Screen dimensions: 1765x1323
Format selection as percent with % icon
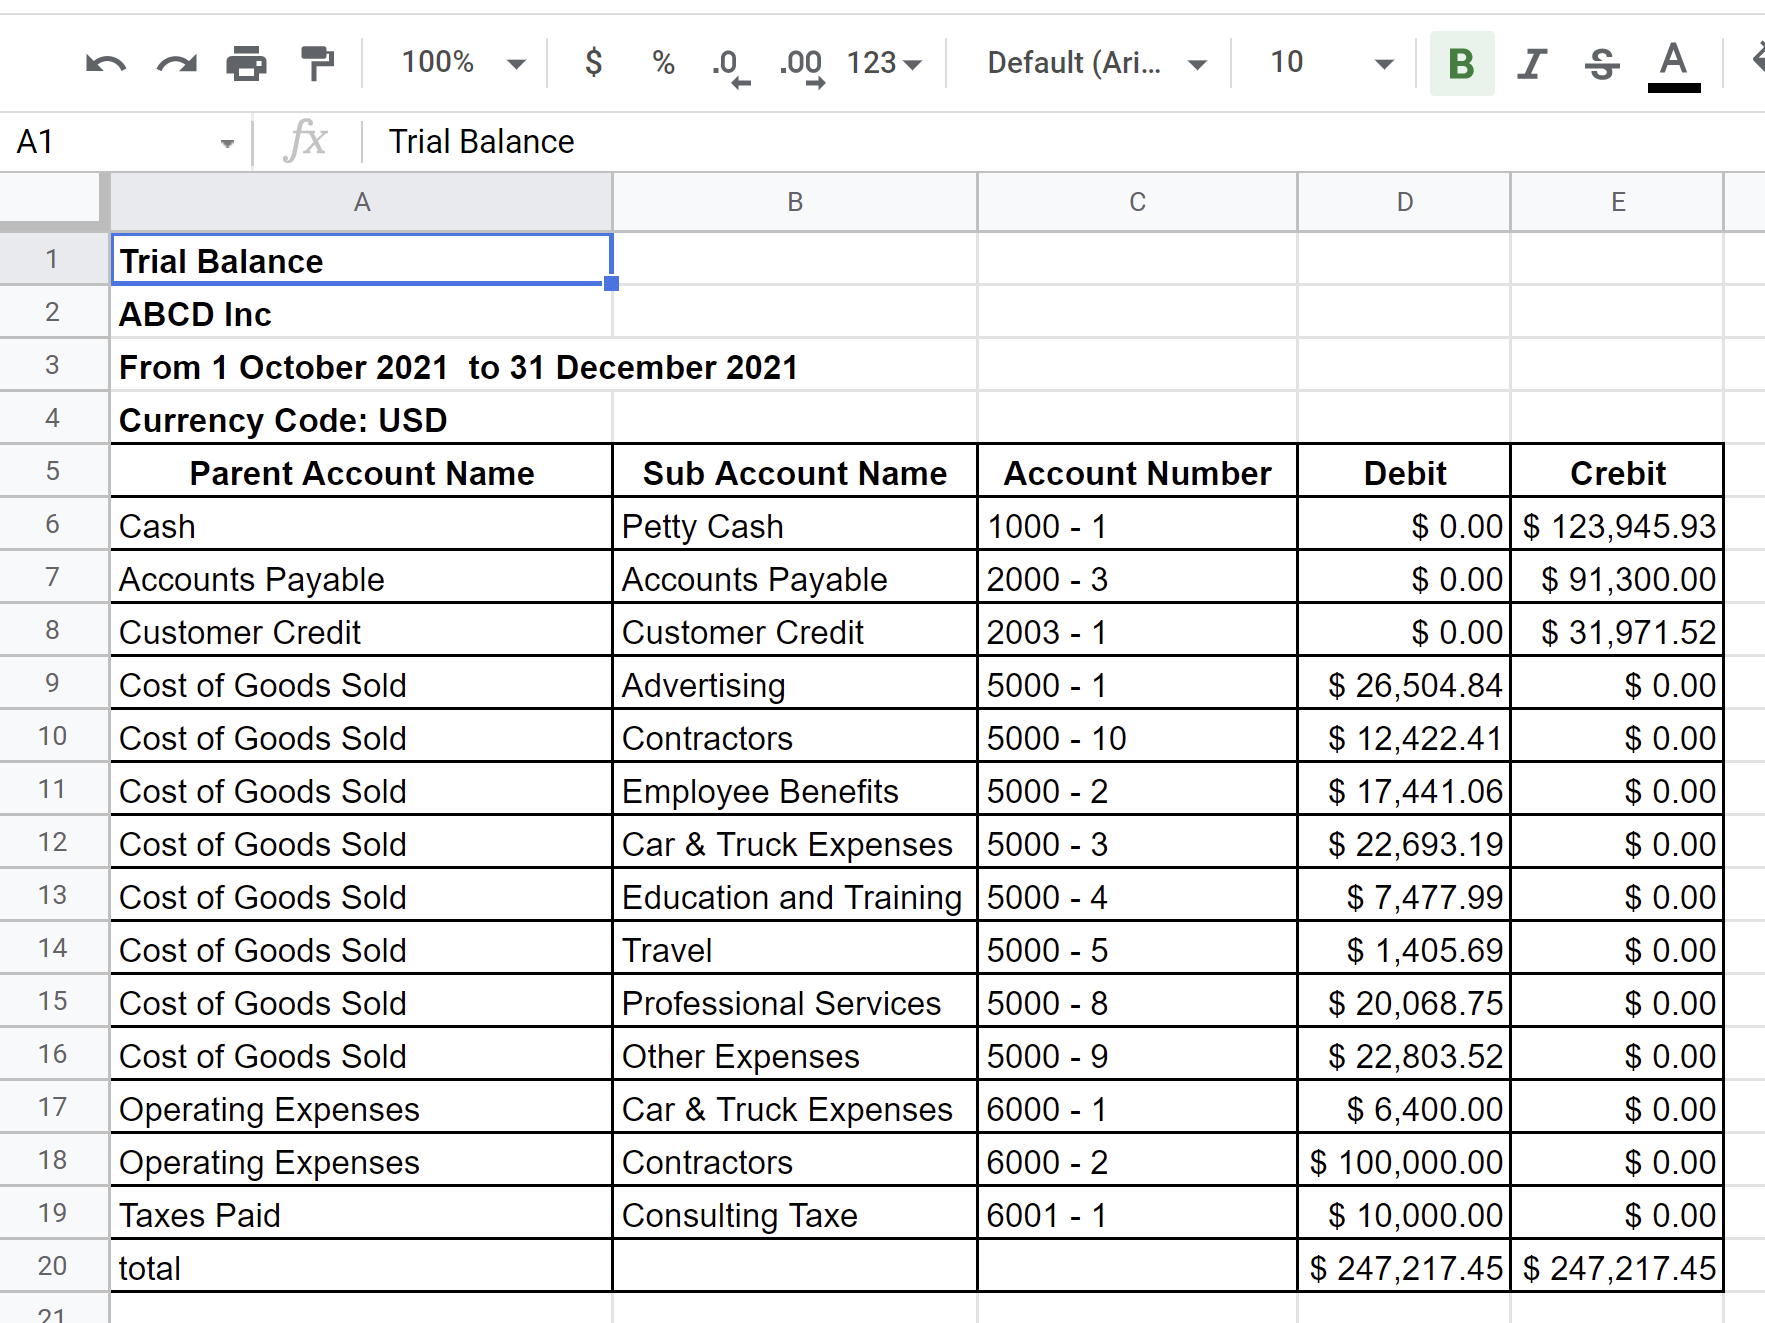[x=663, y=63]
